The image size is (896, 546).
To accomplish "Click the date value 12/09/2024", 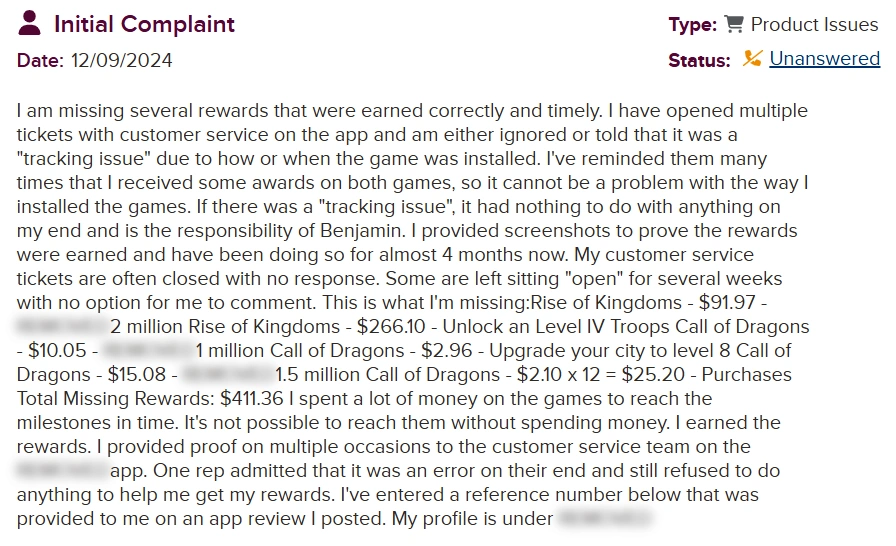I will pyautogui.click(x=121, y=60).
